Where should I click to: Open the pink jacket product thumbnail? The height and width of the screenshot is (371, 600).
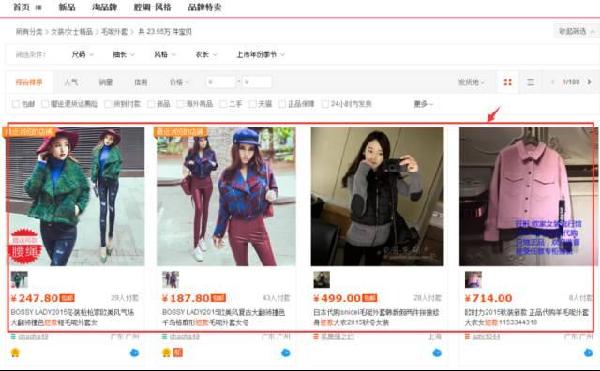click(x=528, y=196)
